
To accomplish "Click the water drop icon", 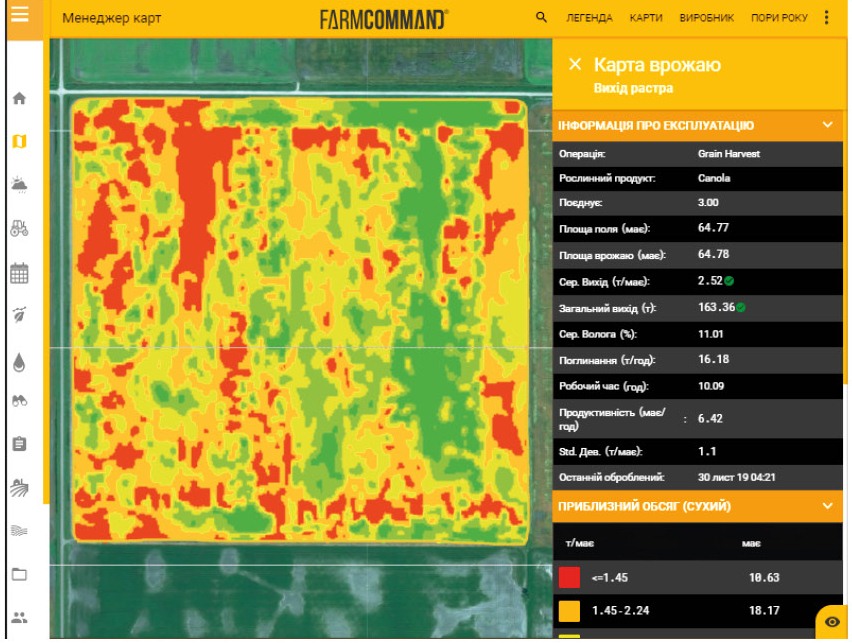I will coord(19,362).
